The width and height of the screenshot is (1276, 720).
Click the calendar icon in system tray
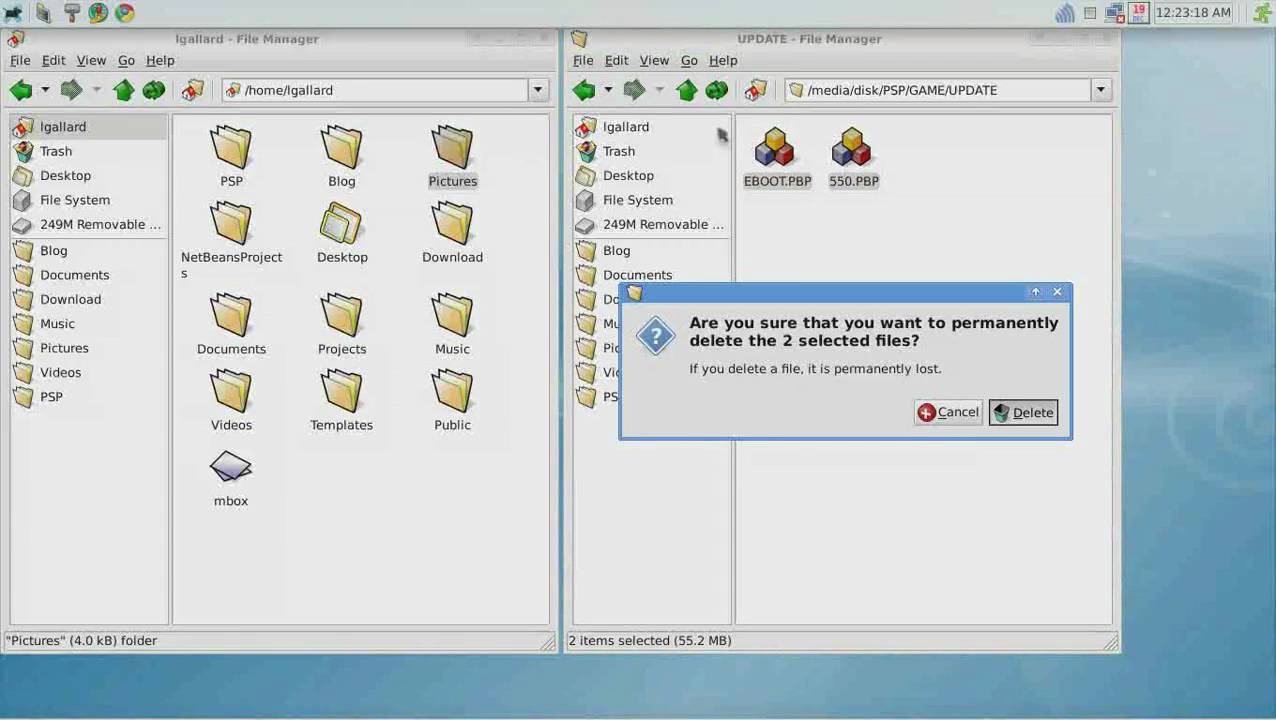pos(1138,13)
